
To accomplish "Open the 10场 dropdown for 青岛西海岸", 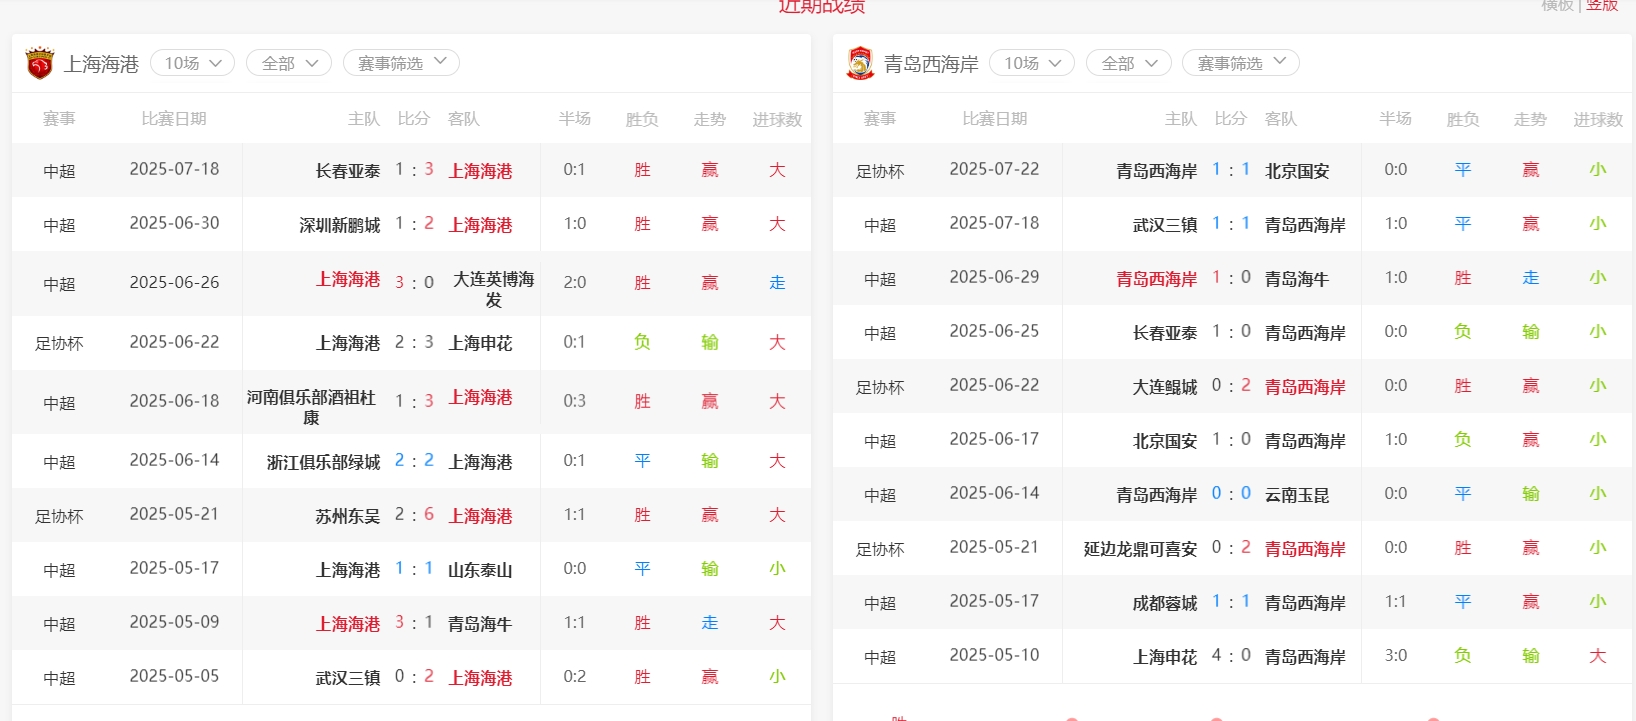I will 1031,63.
